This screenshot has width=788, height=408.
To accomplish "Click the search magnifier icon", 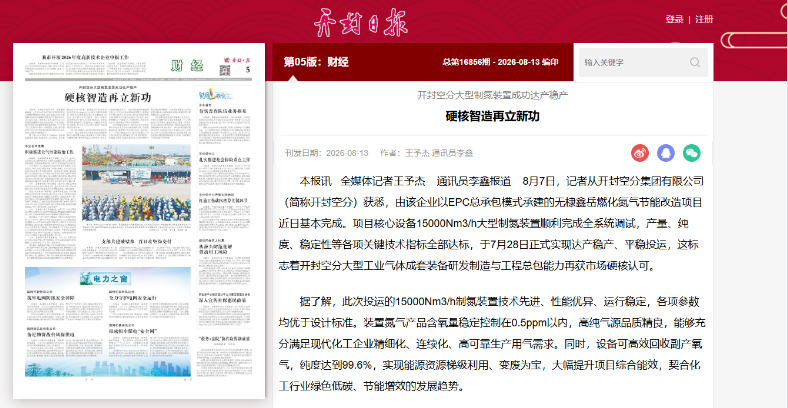I will click(695, 62).
